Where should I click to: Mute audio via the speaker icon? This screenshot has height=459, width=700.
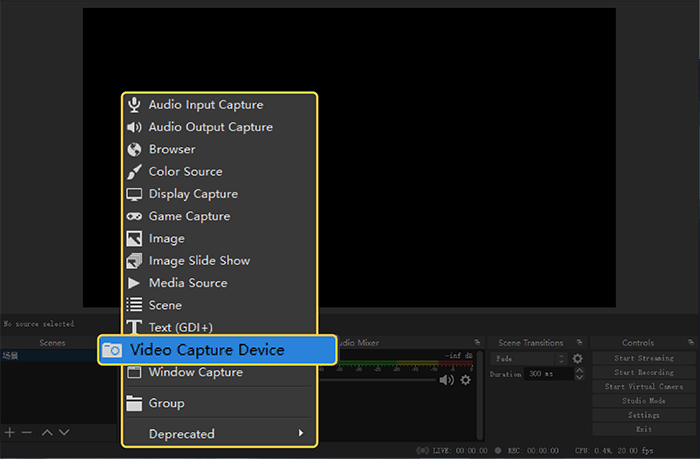(x=446, y=380)
